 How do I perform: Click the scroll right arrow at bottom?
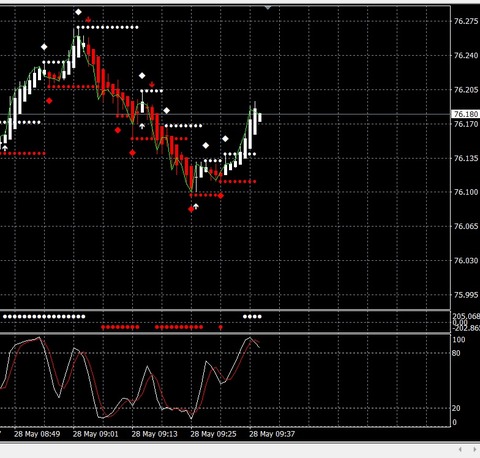click(474, 450)
